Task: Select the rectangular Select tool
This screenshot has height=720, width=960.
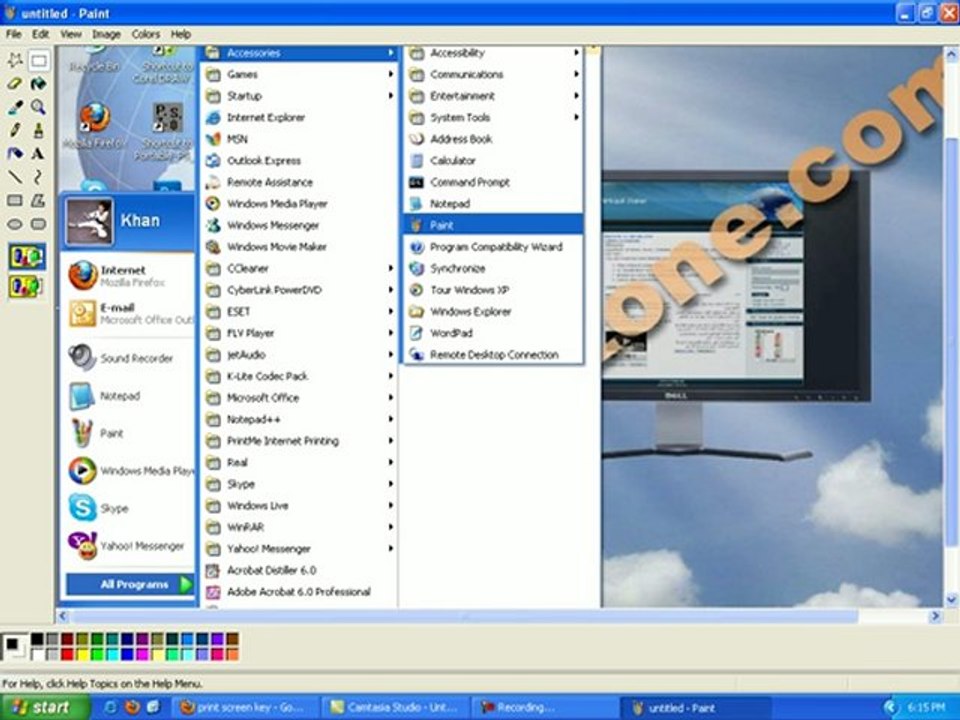Action: 38,60
